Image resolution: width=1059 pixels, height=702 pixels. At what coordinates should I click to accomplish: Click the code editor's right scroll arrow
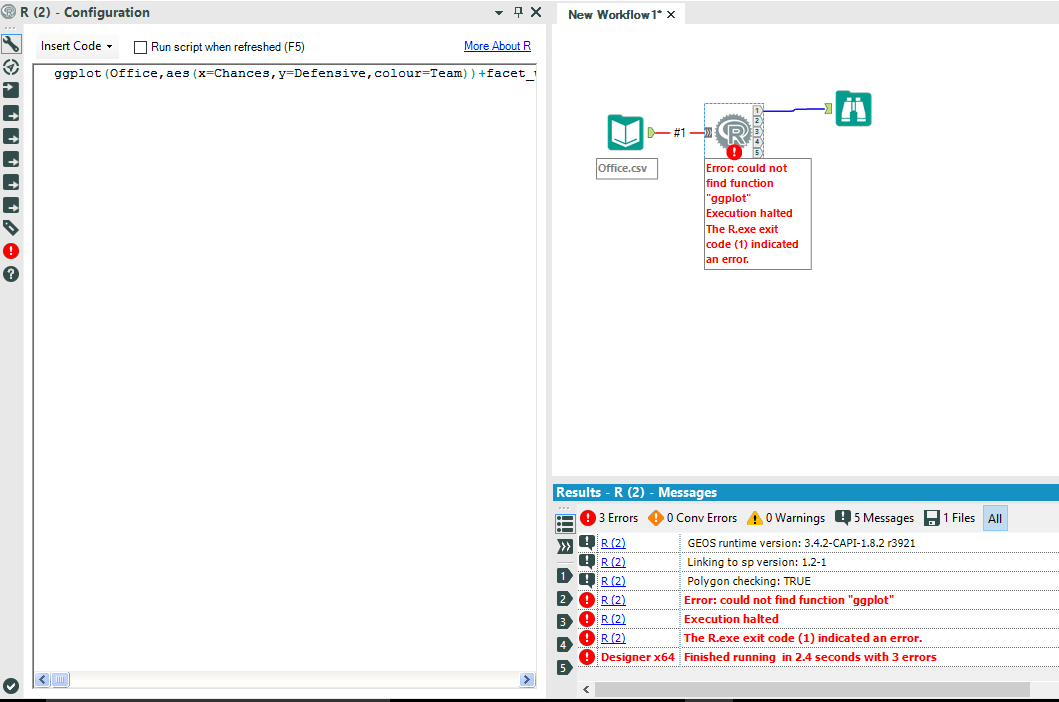tap(527, 680)
